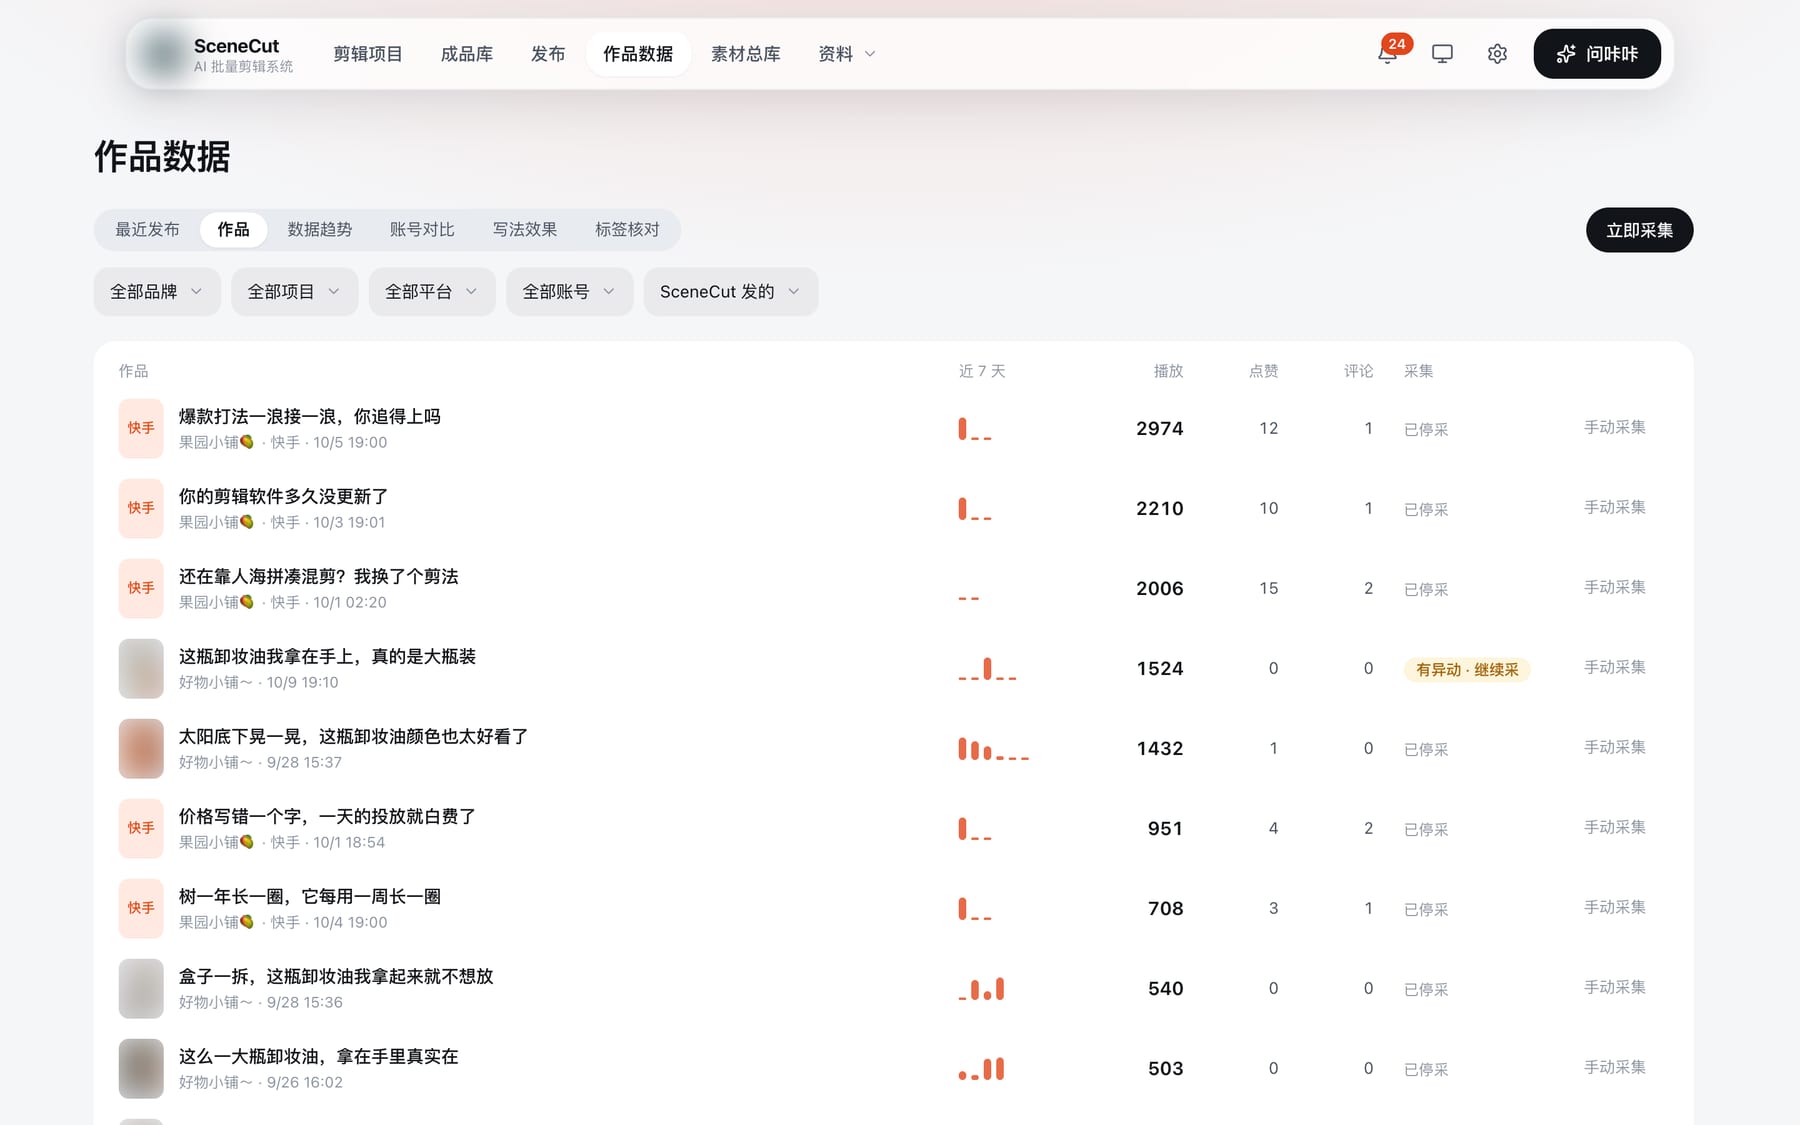Switch to 写法效果 tab
This screenshot has height=1125, width=1800.
[525, 230]
